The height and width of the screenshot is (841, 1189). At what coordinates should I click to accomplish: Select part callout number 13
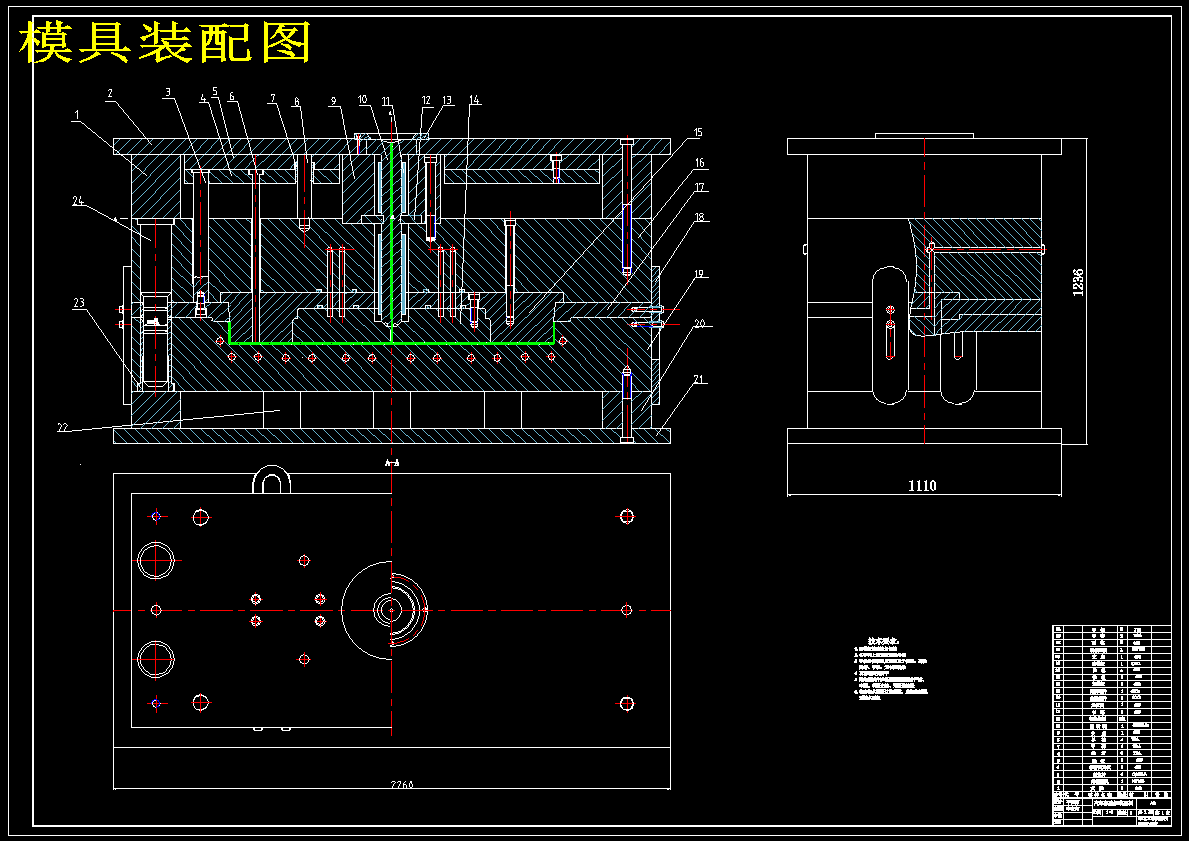[447, 100]
